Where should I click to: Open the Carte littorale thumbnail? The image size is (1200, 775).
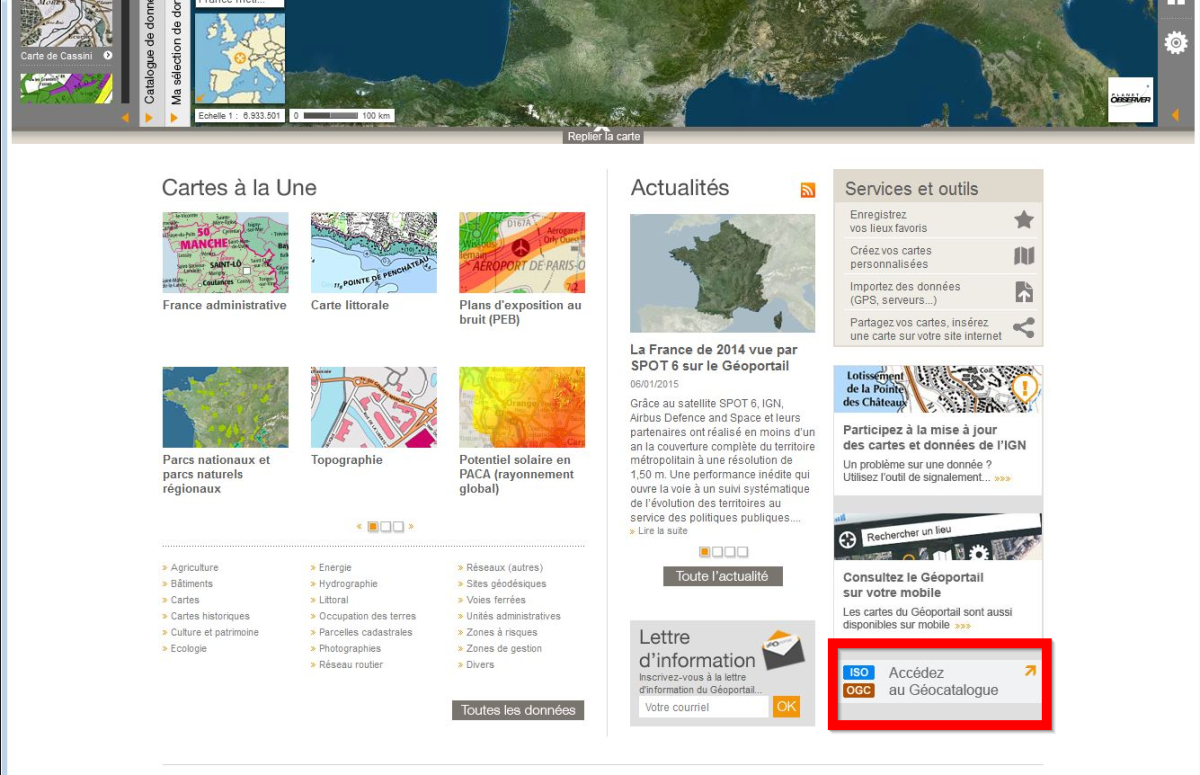click(374, 252)
